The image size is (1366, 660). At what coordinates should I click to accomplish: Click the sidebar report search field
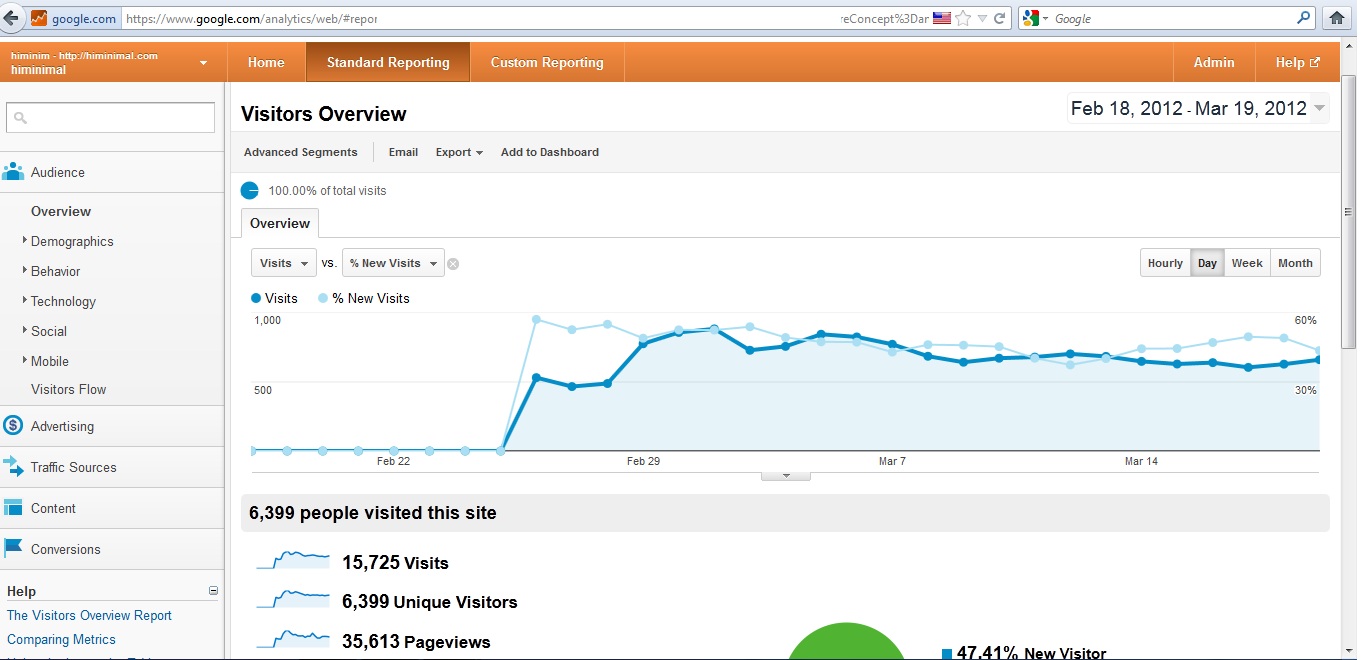110,118
